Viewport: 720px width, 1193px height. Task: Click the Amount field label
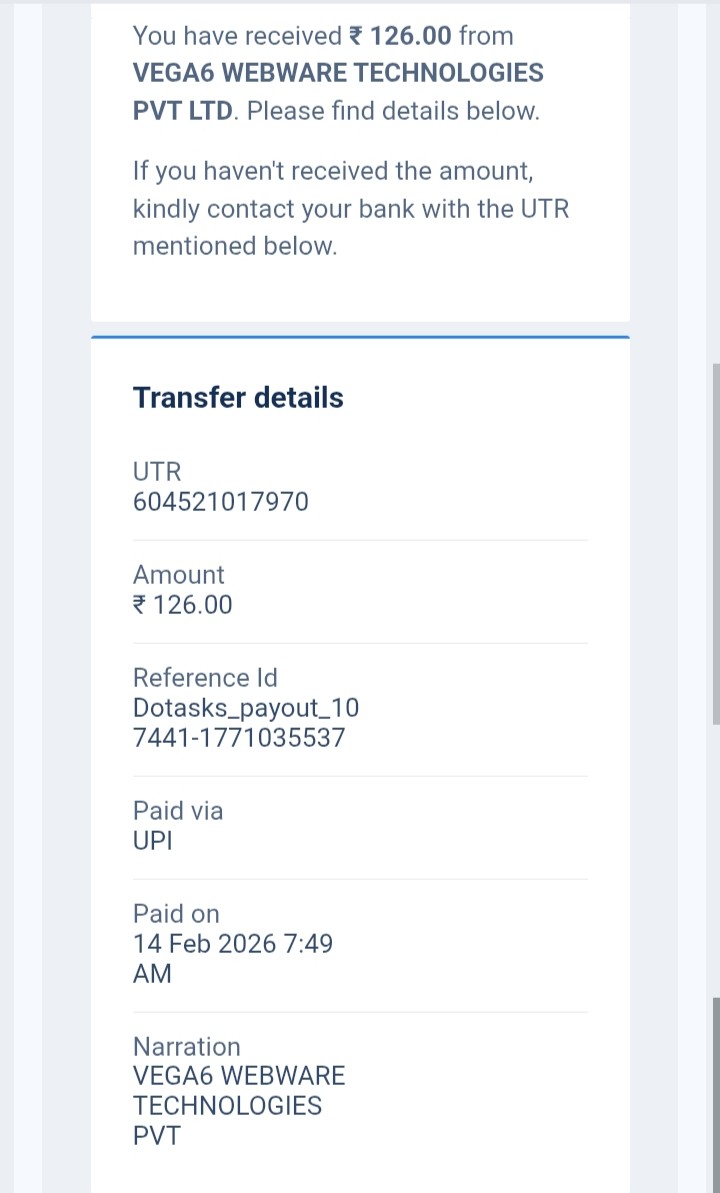pos(179,575)
